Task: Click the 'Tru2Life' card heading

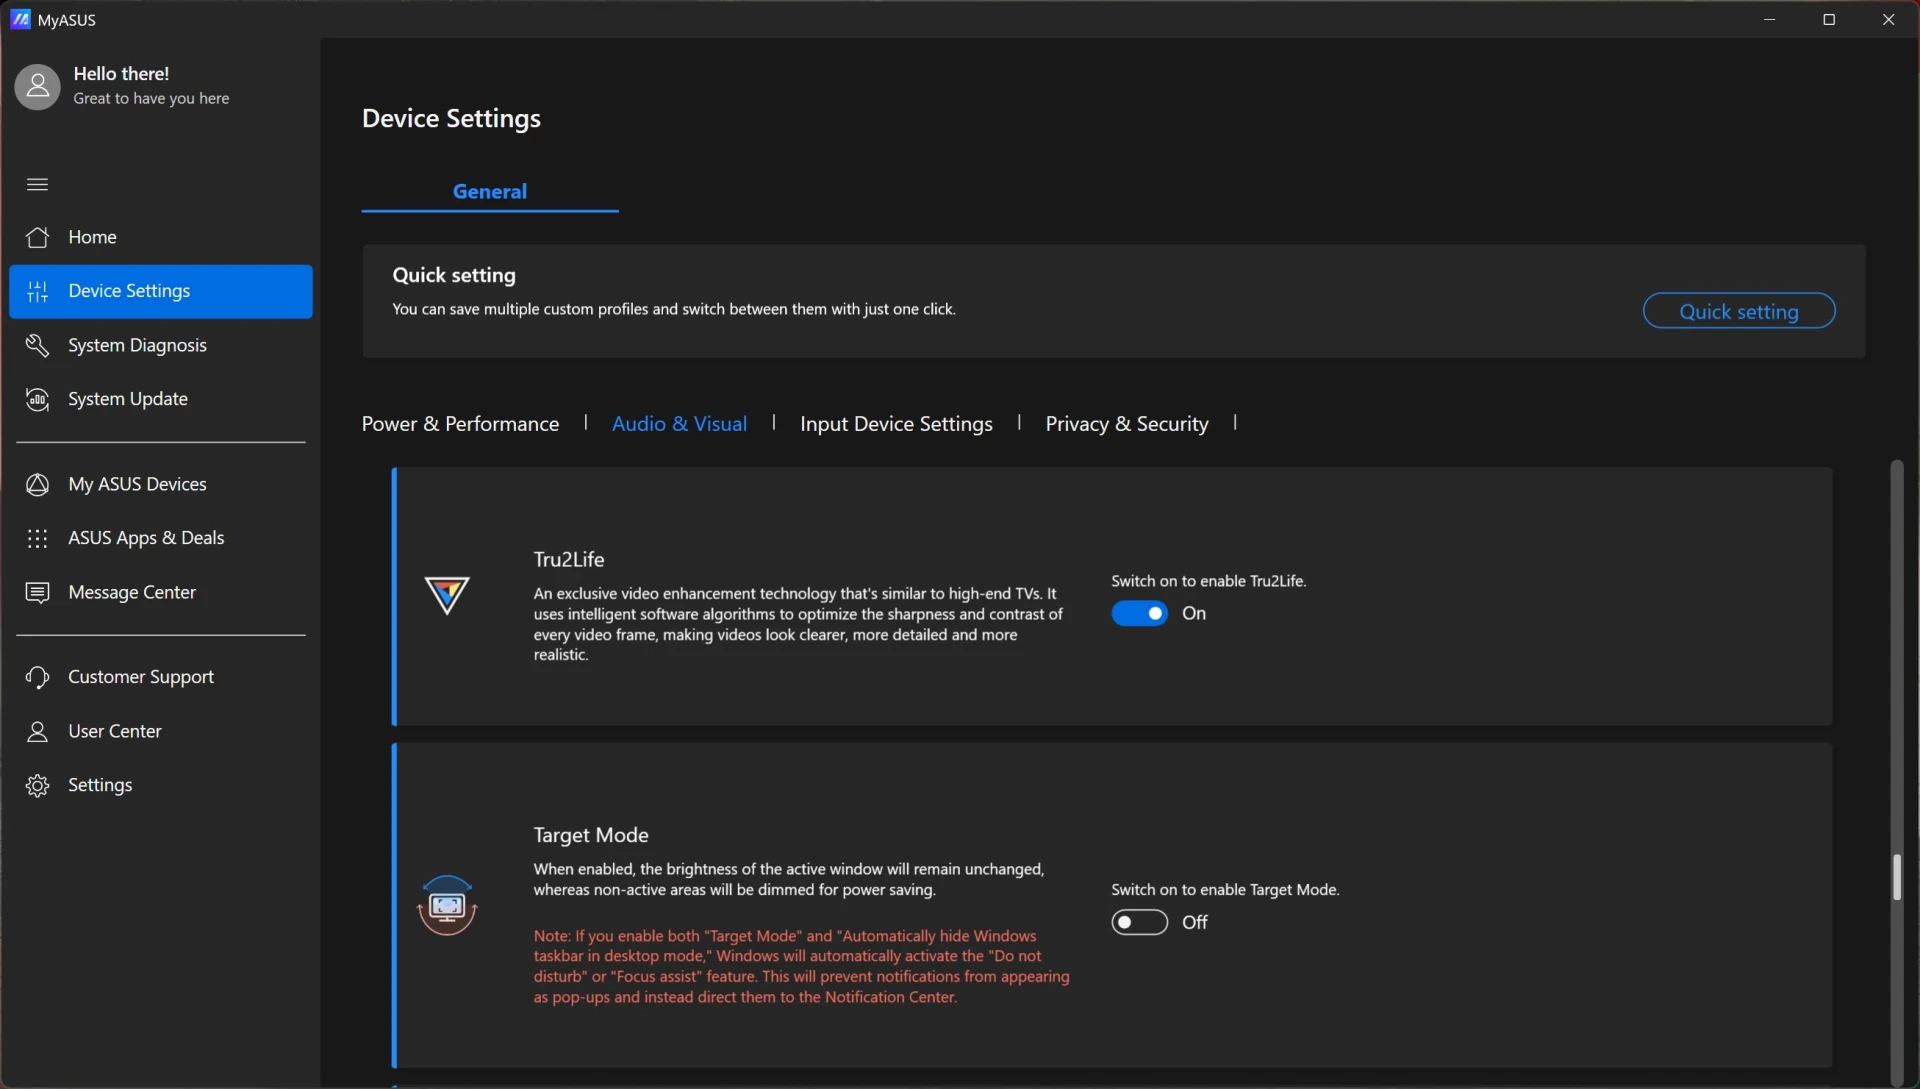Action: point(568,559)
